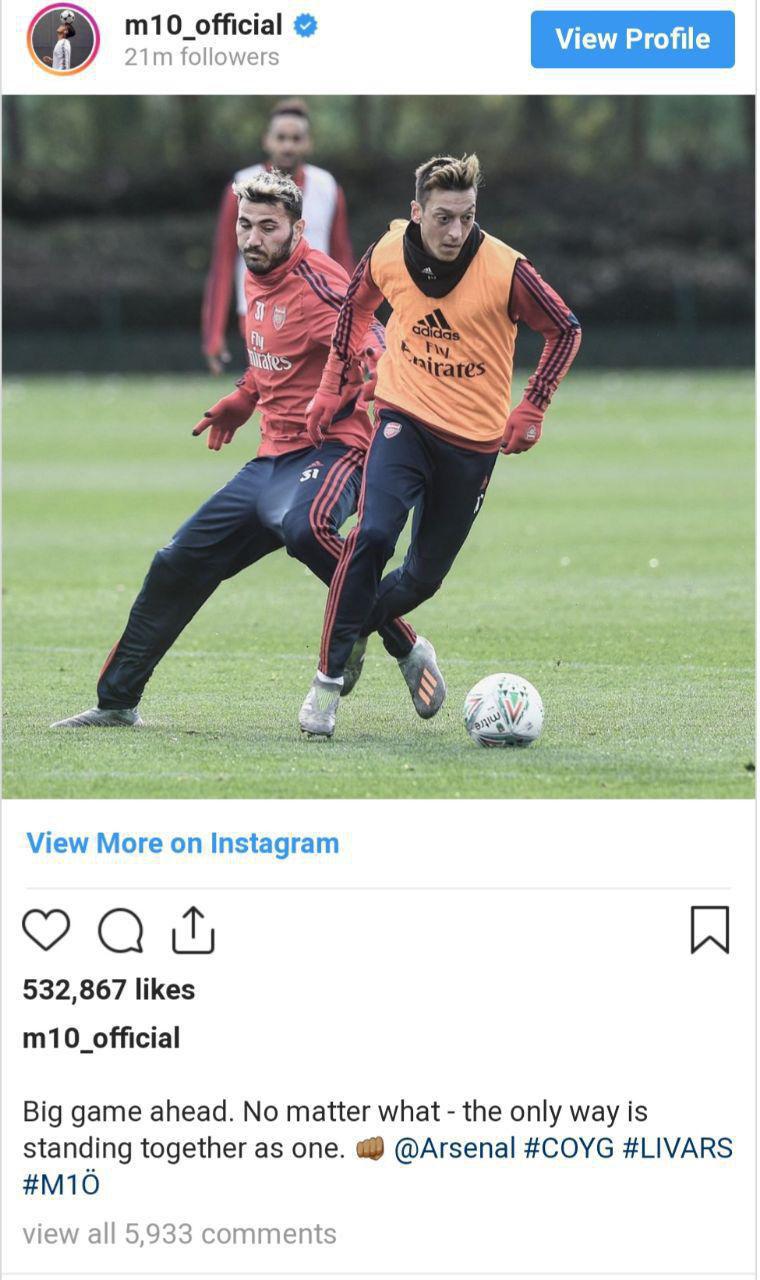Tap the share upload icon
760x1280 pixels.
coord(193,929)
